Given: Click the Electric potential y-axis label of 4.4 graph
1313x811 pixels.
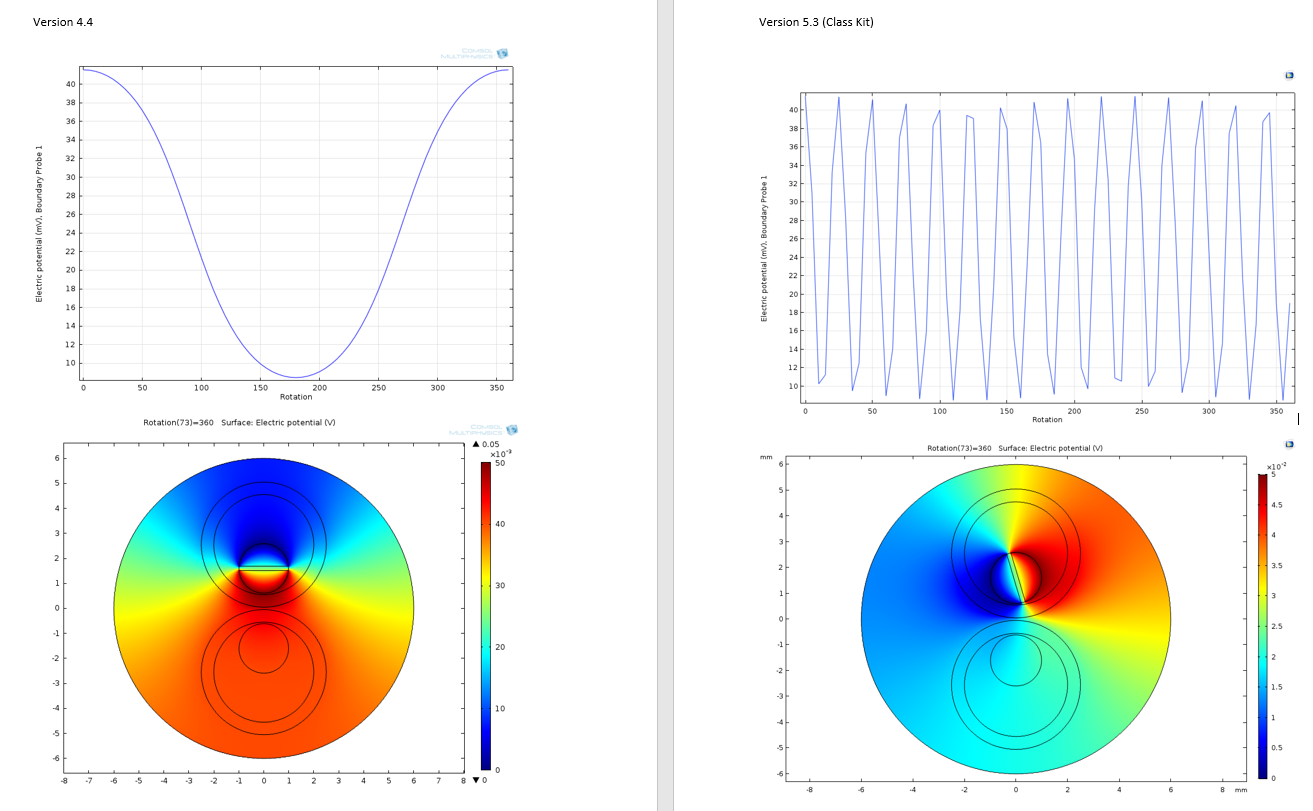Looking at the screenshot, I should tap(40, 223).
